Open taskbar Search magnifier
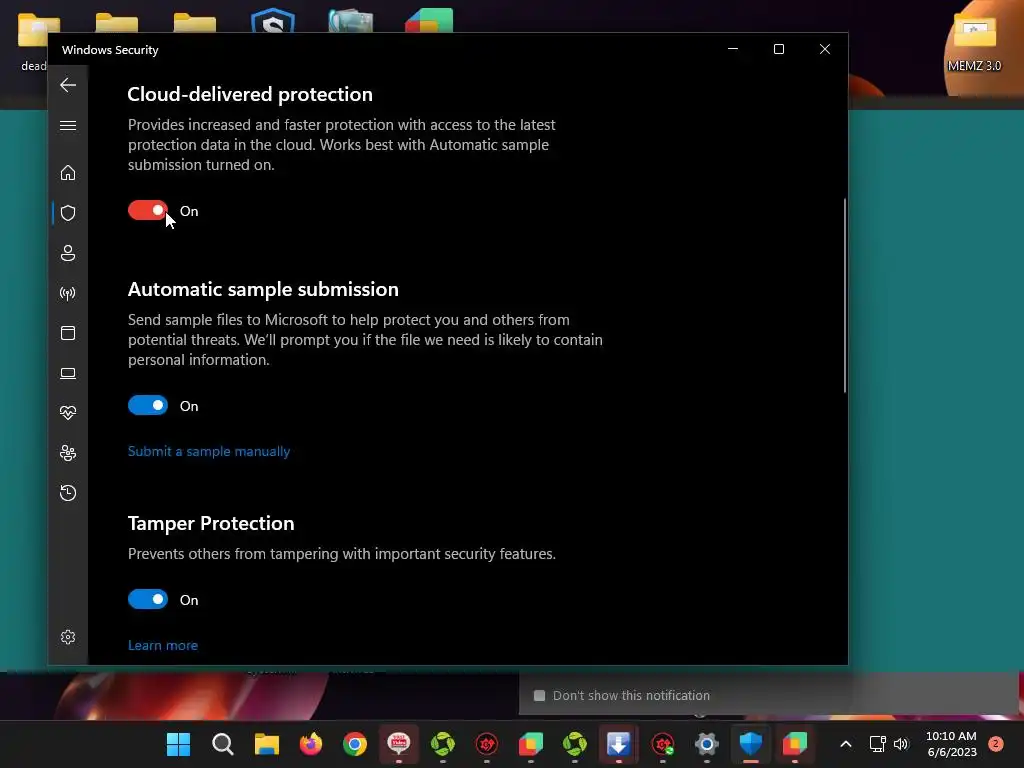The height and width of the screenshot is (768, 1024). [x=223, y=744]
